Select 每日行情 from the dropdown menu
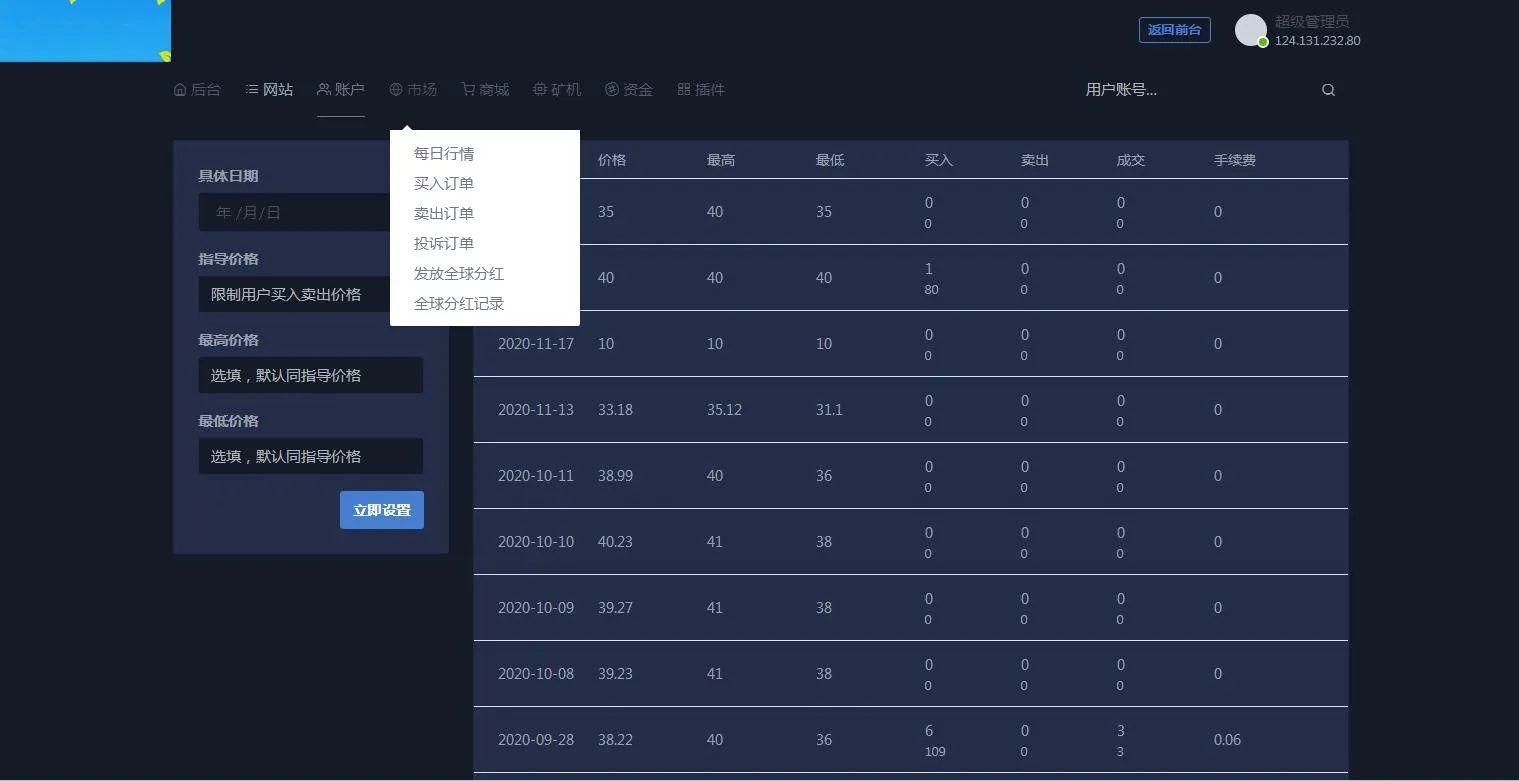 pyautogui.click(x=444, y=154)
